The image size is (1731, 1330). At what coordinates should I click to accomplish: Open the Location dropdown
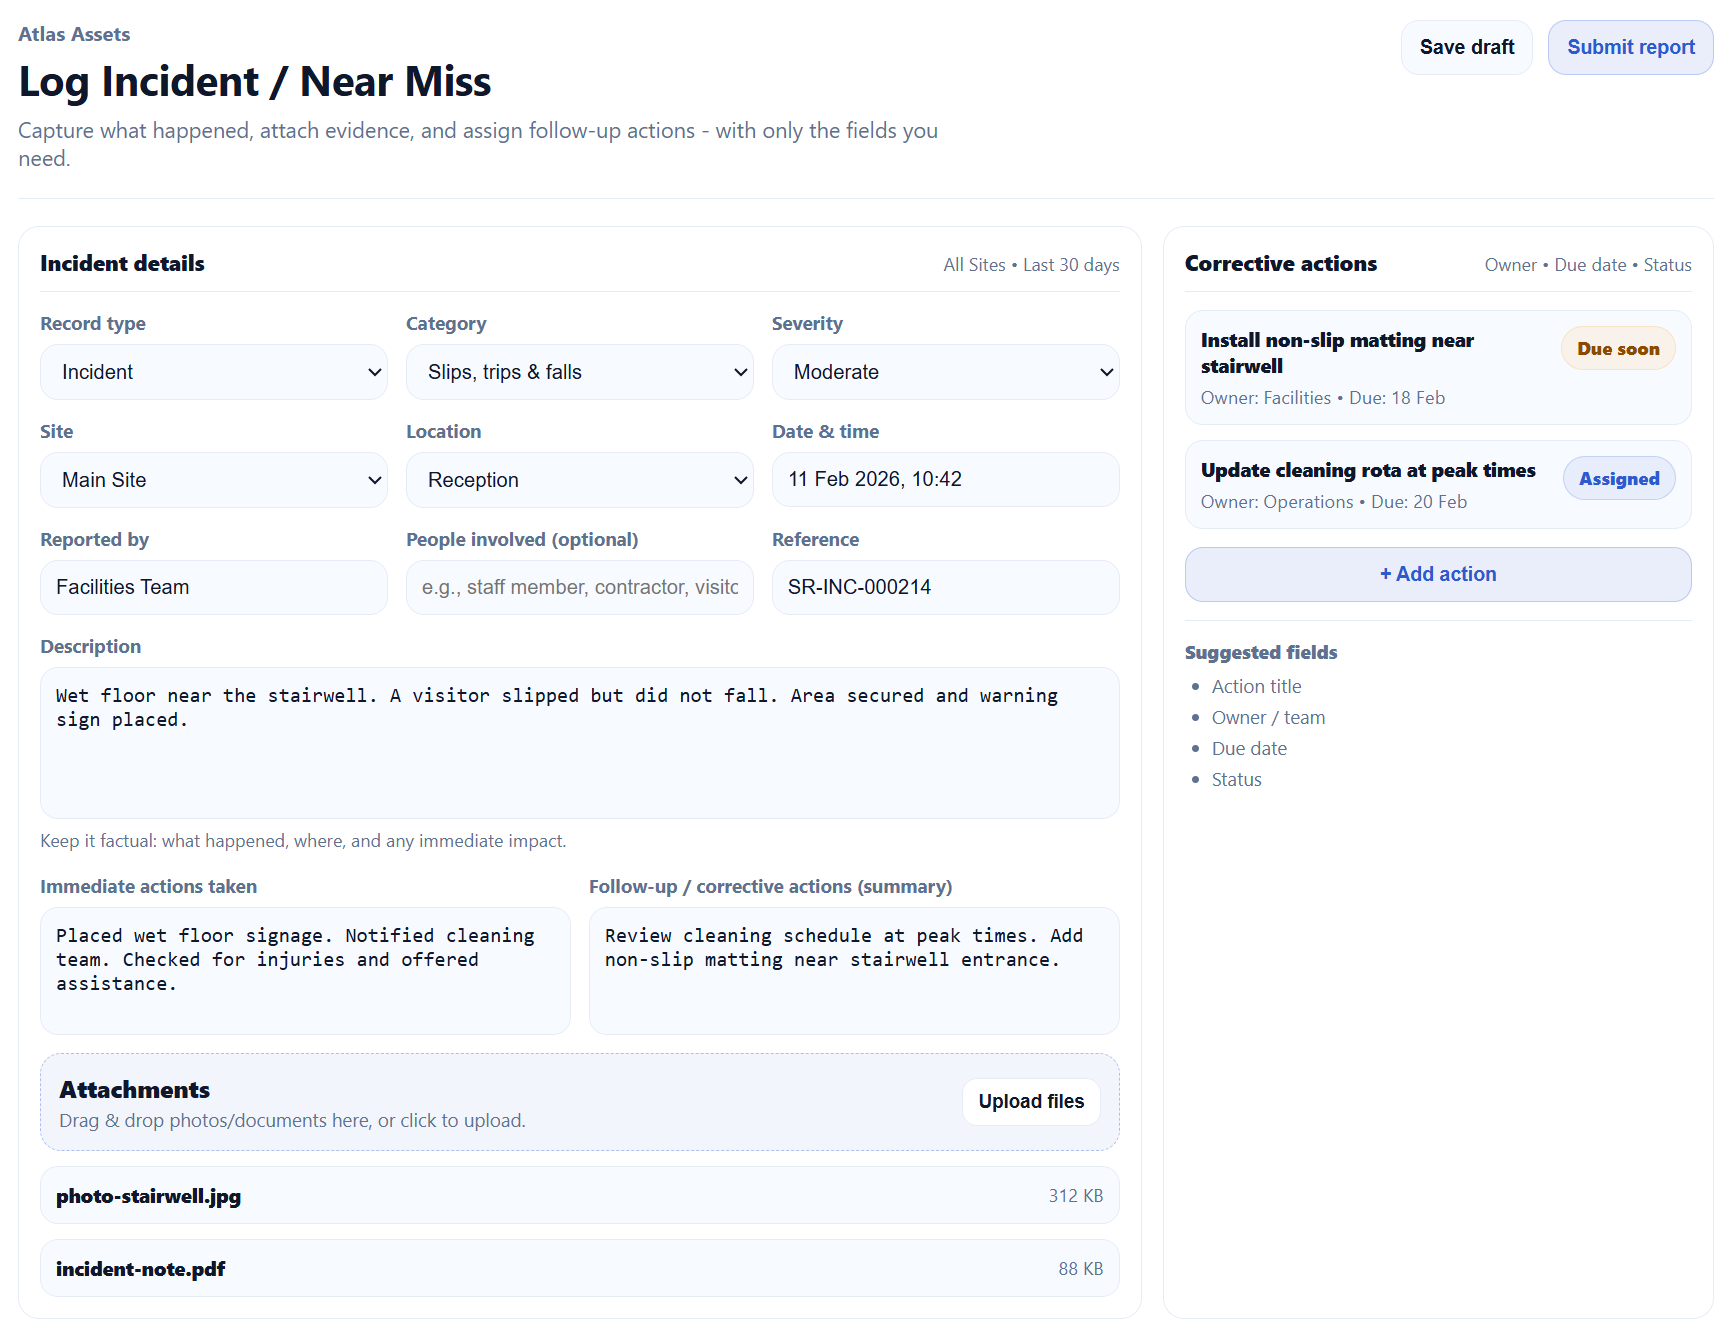click(x=579, y=480)
